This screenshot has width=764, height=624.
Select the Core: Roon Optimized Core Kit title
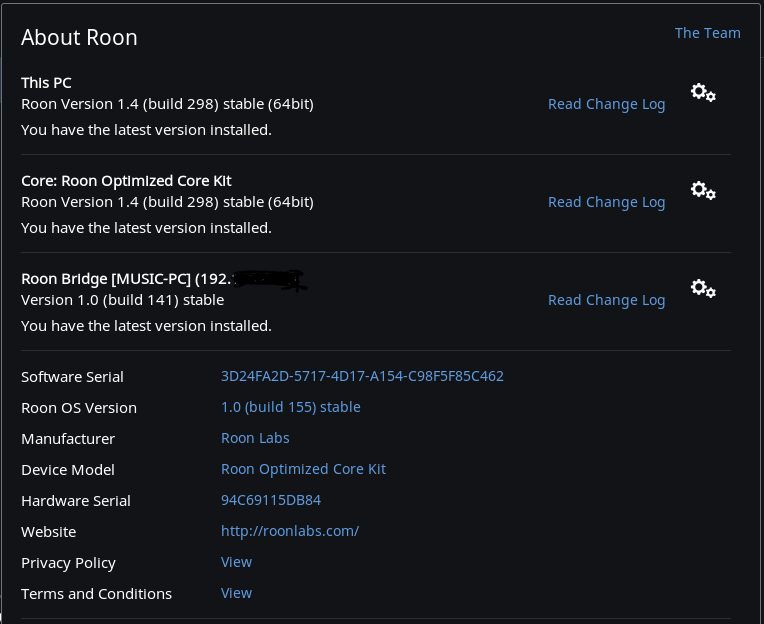coord(126,181)
